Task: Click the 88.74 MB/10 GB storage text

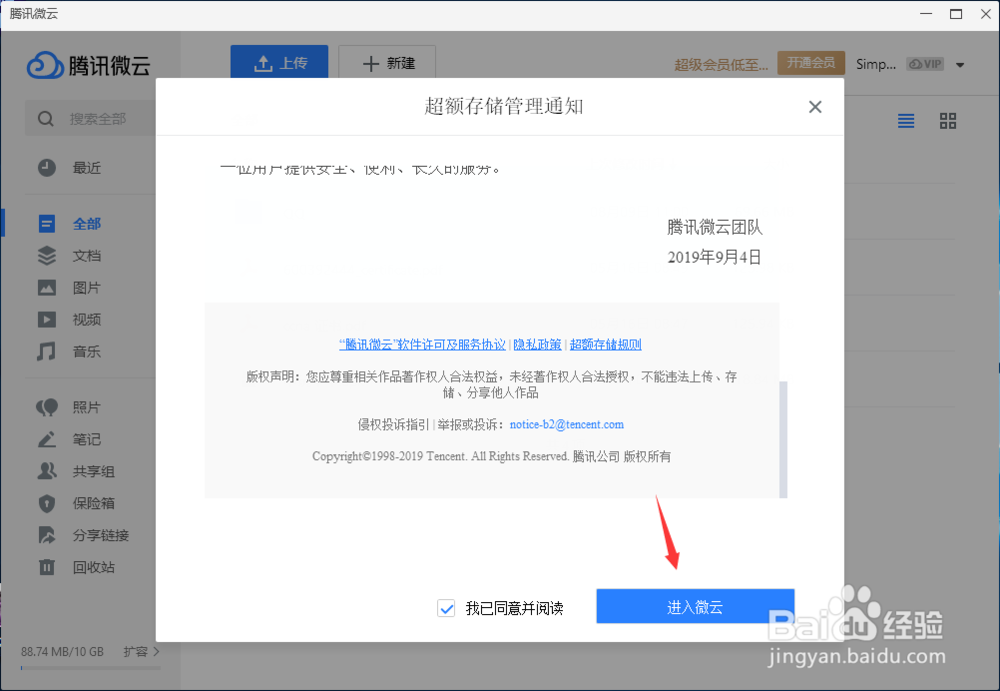Action: (62, 651)
